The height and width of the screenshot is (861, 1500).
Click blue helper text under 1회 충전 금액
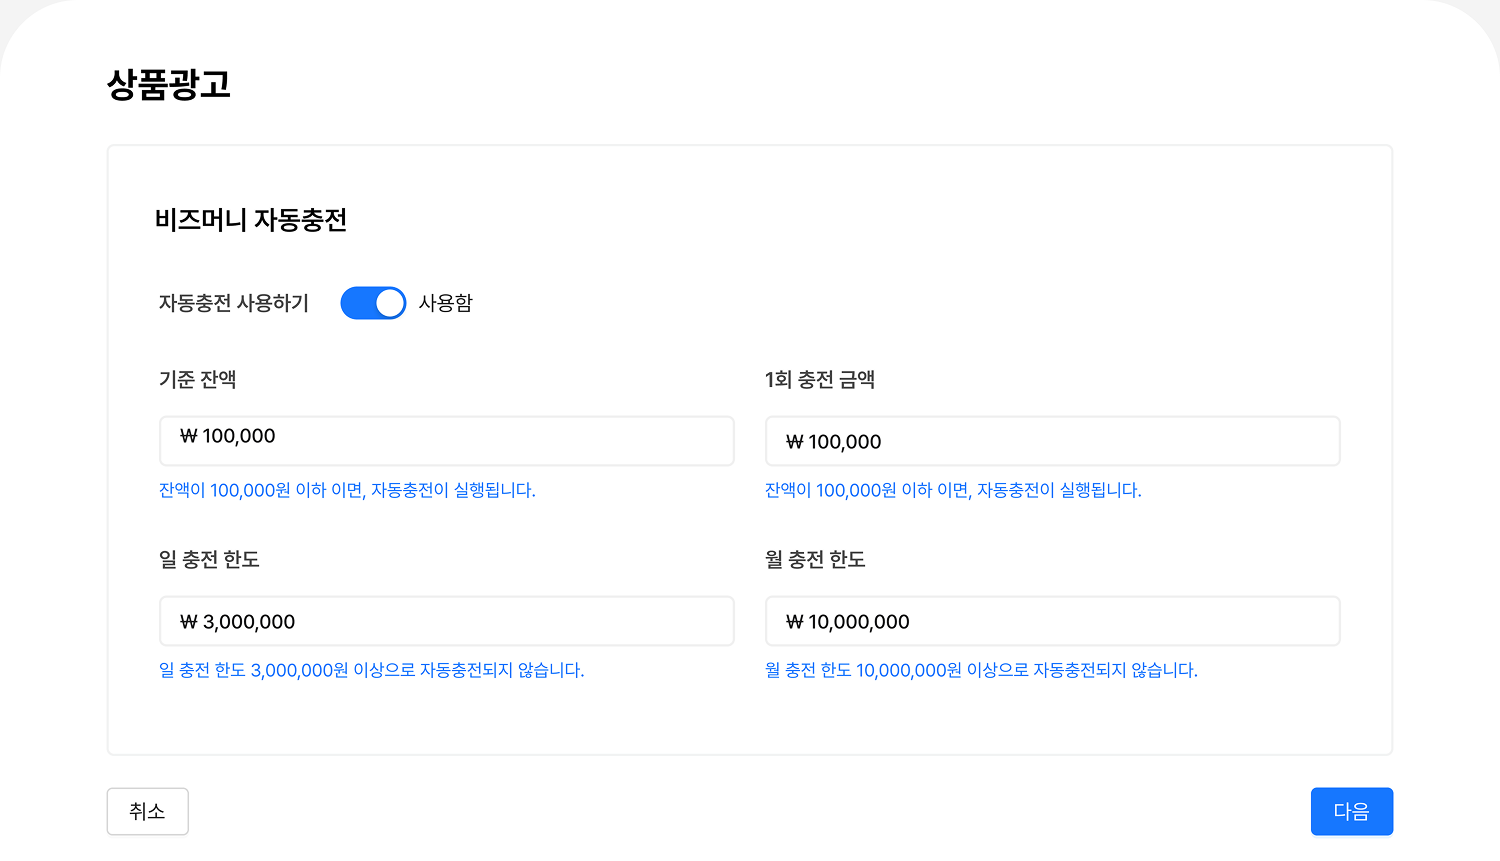(x=951, y=490)
